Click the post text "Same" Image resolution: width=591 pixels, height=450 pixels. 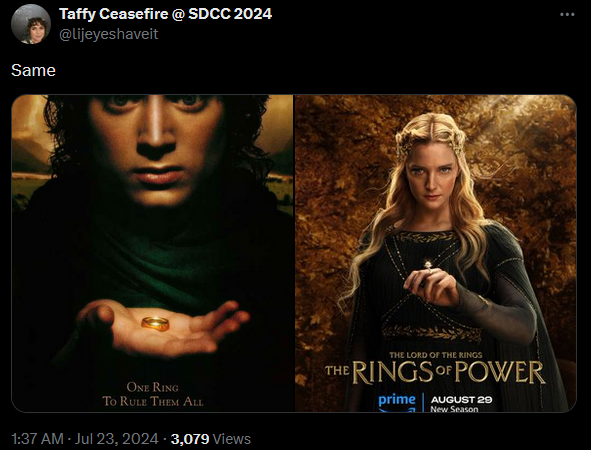(x=34, y=70)
